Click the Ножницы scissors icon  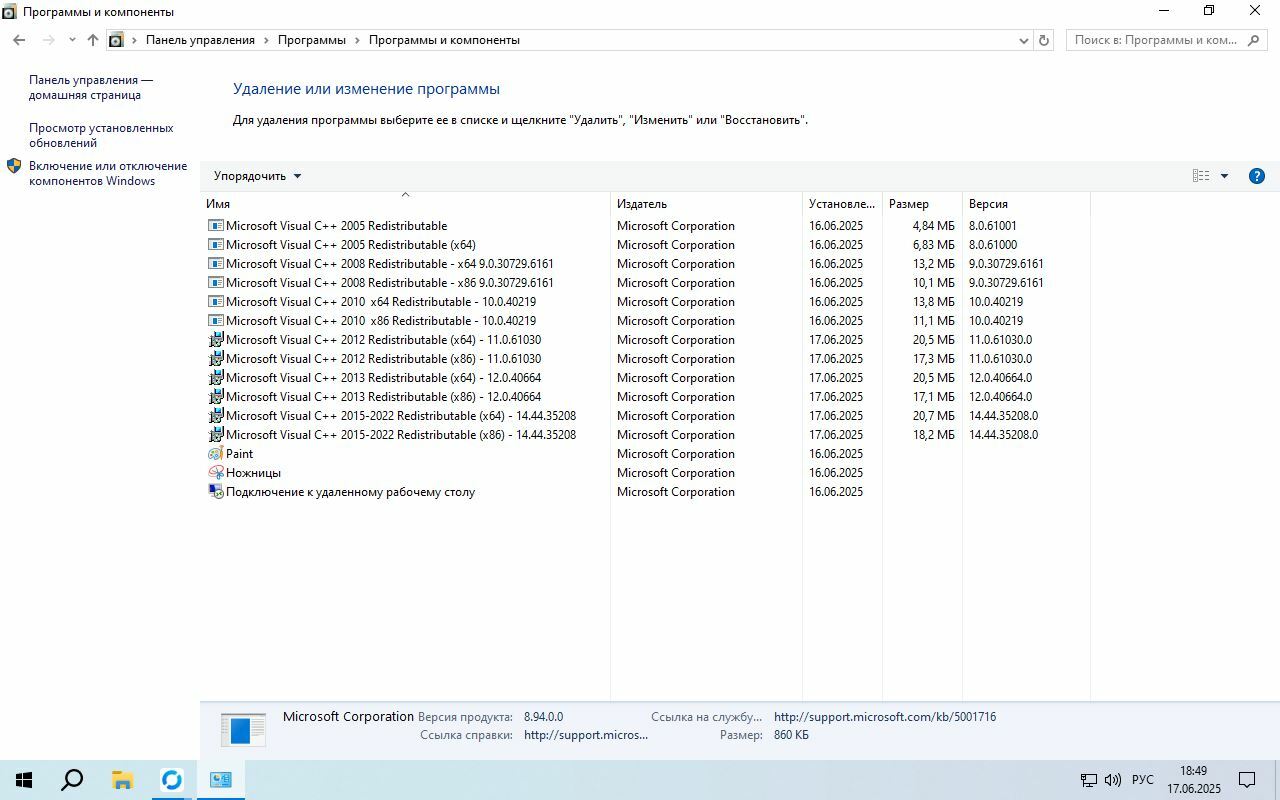click(x=215, y=473)
